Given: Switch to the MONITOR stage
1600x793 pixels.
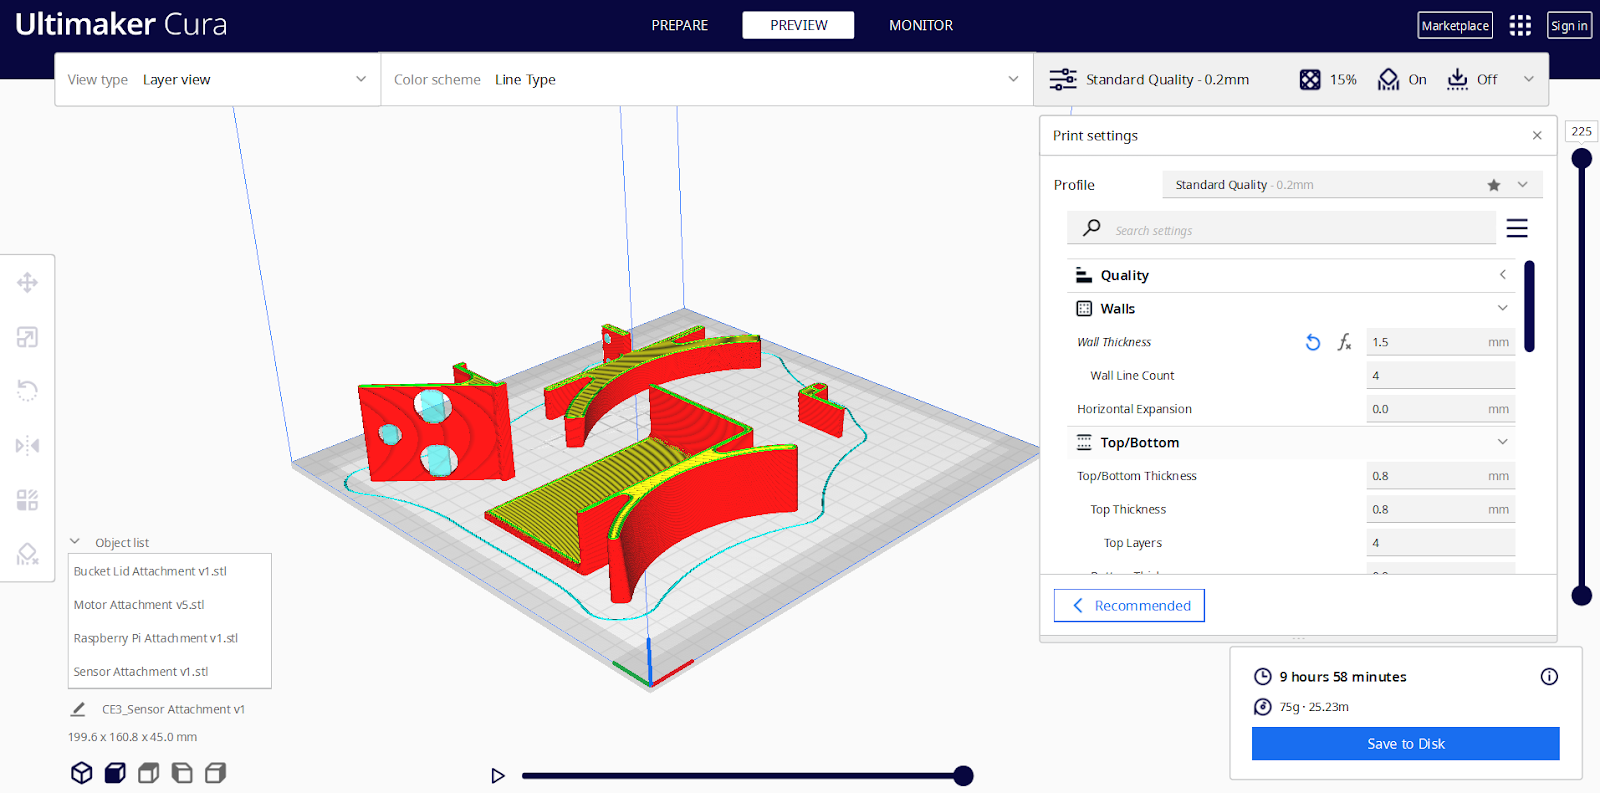Looking at the screenshot, I should (921, 25).
